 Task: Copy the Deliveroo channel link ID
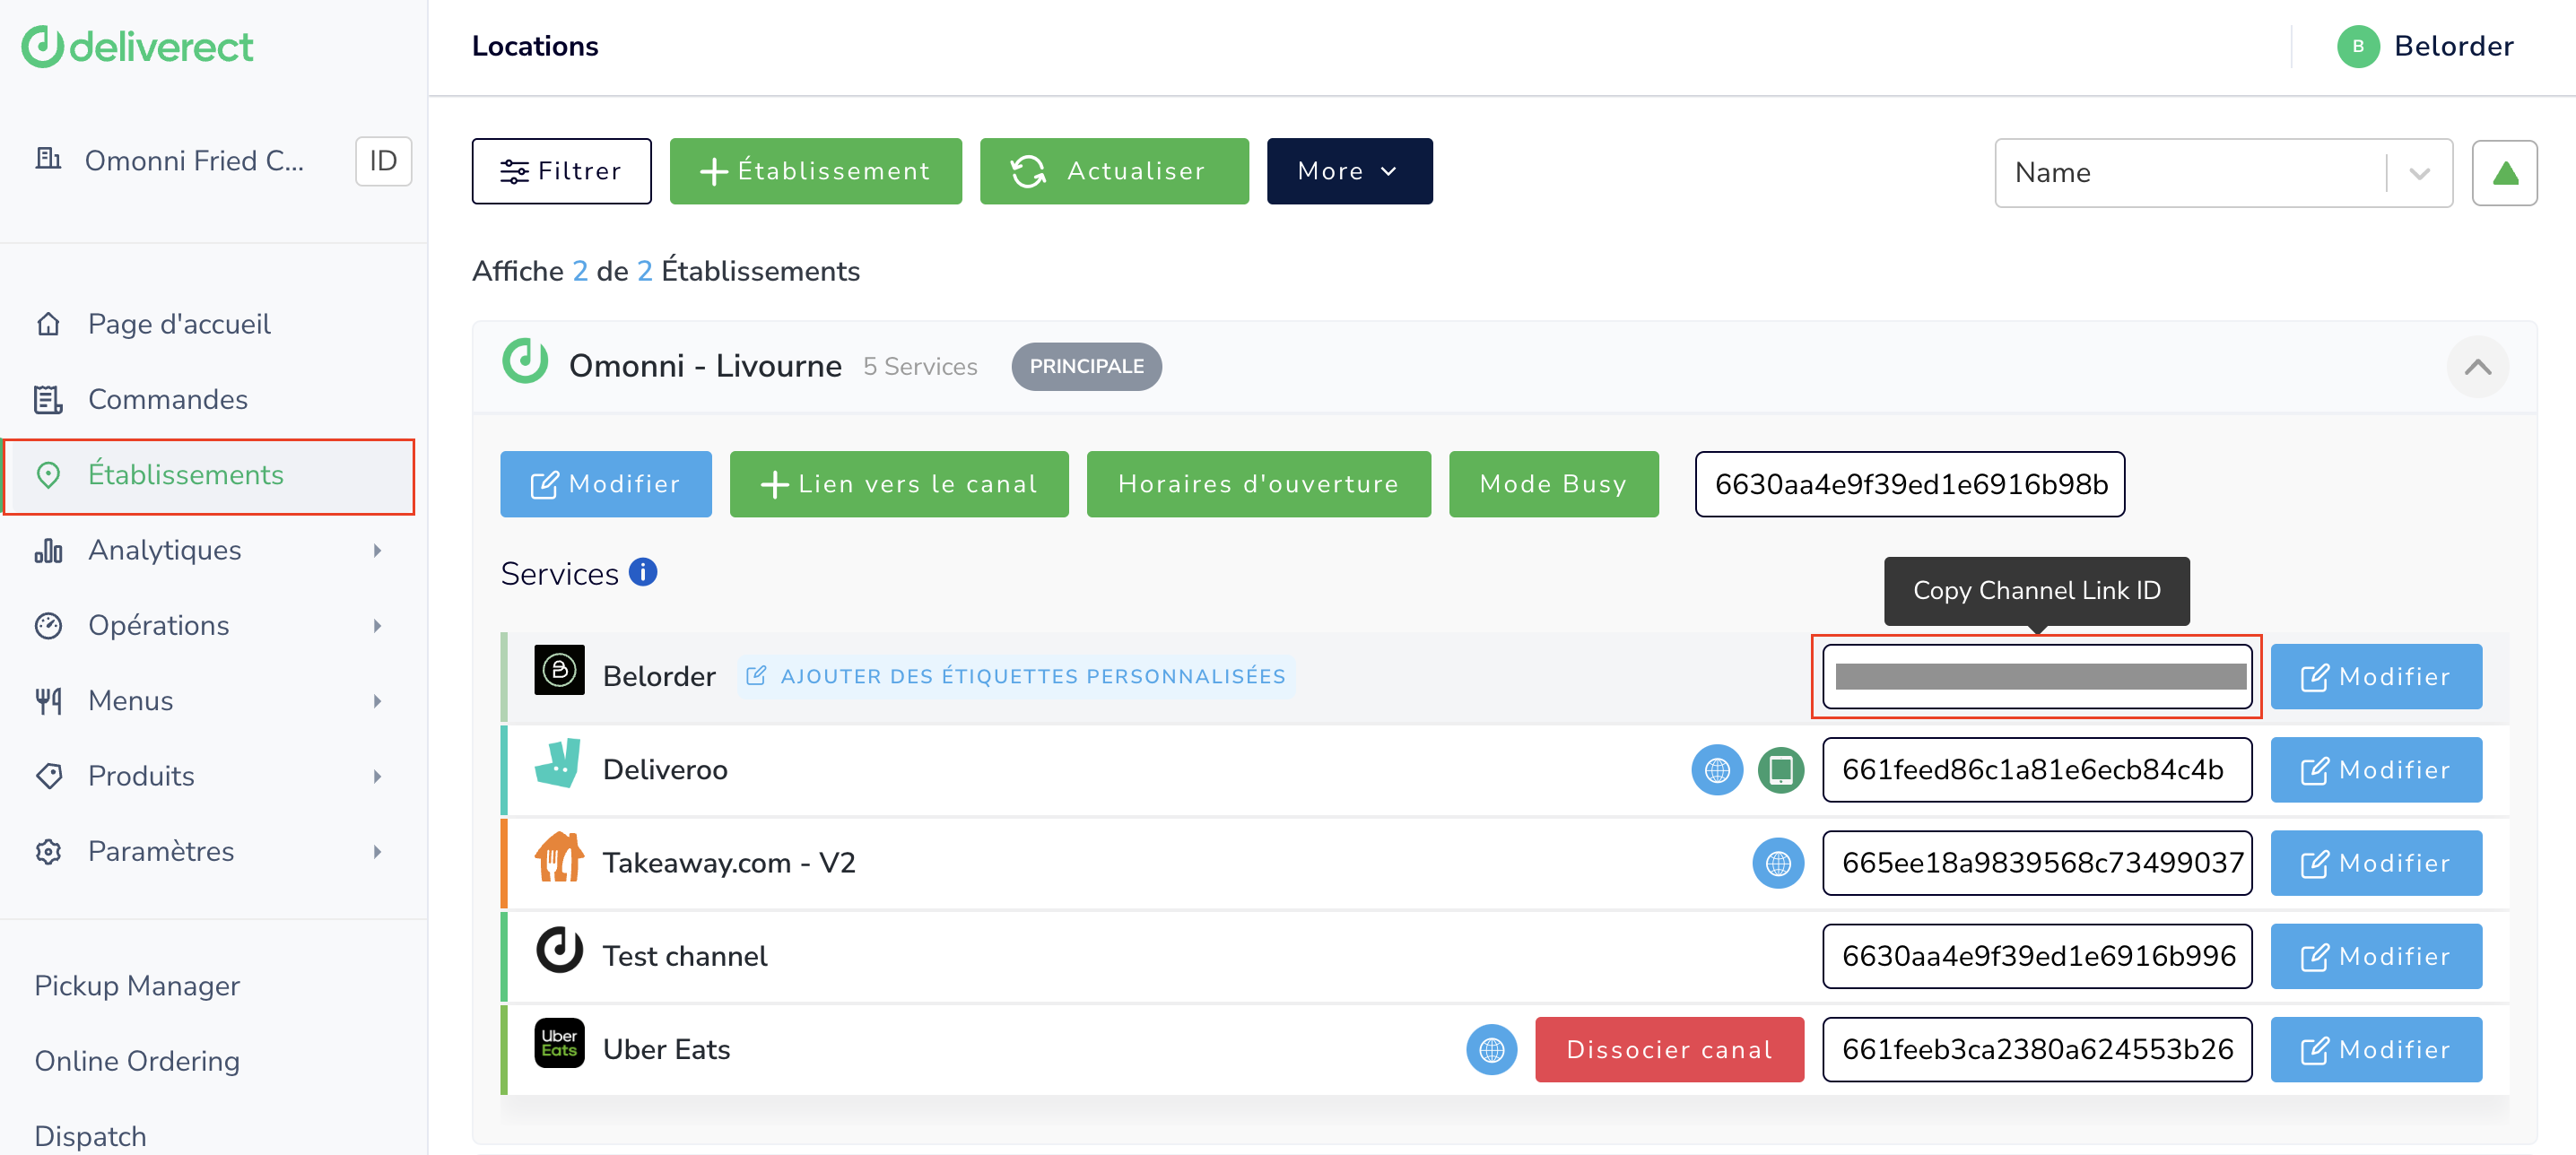(2036, 770)
